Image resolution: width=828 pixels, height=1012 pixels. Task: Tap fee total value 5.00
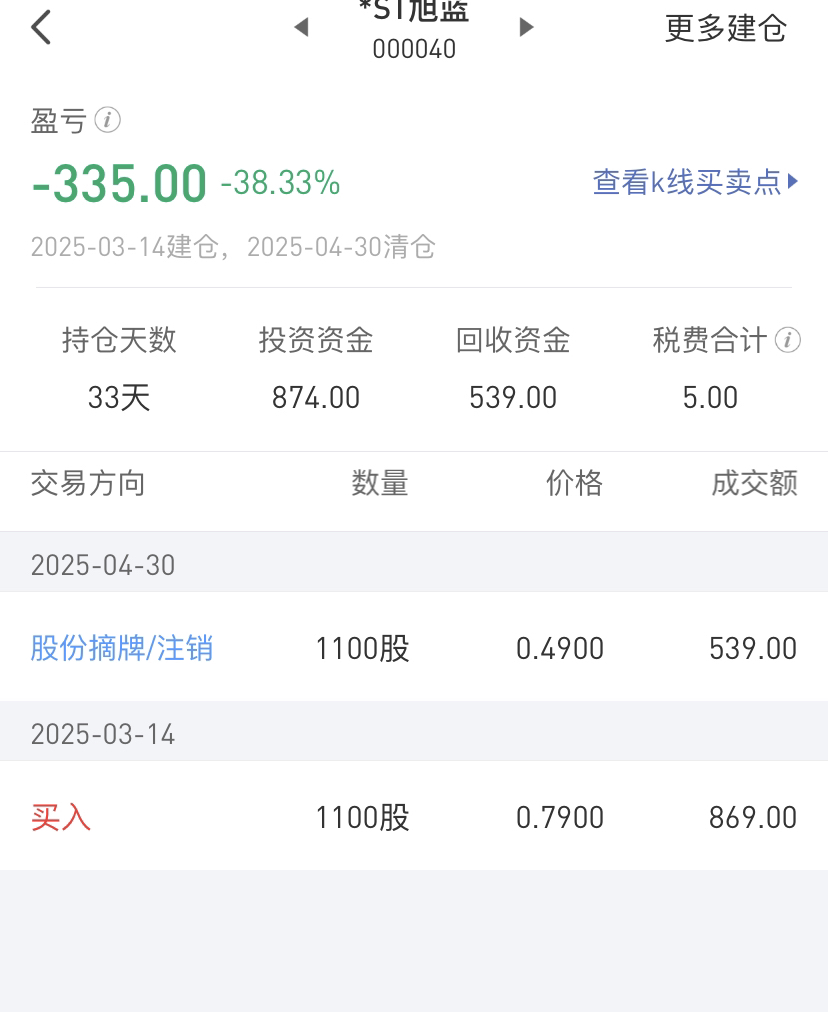tap(711, 398)
